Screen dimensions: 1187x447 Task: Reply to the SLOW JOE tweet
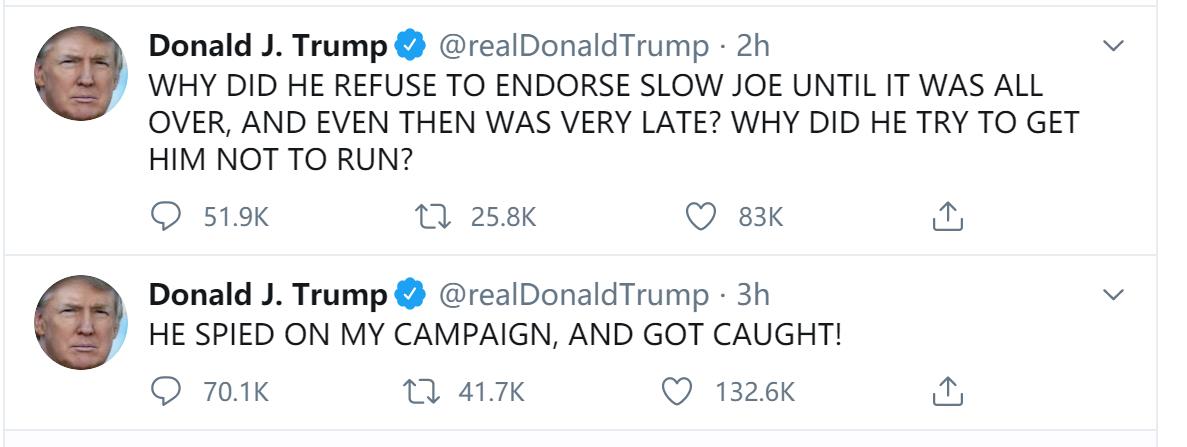pos(166,216)
